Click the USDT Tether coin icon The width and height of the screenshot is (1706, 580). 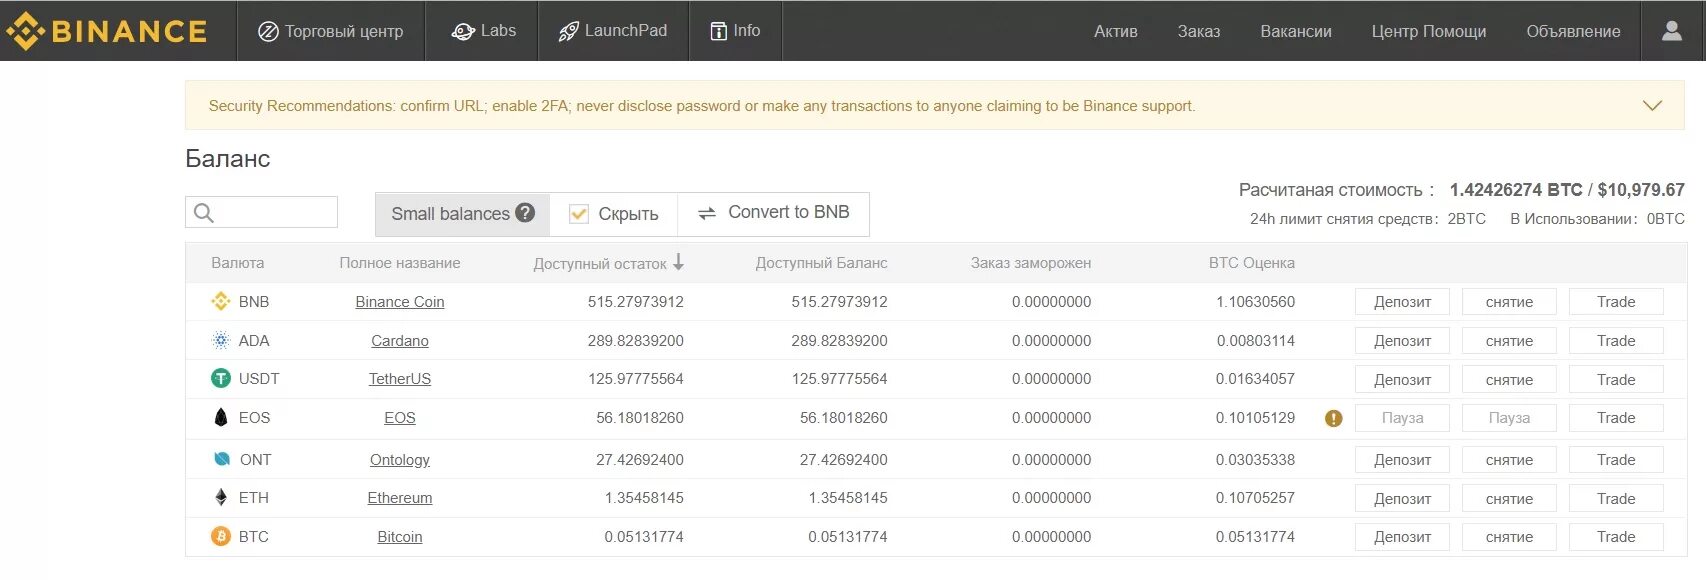click(x=221, y=378)
